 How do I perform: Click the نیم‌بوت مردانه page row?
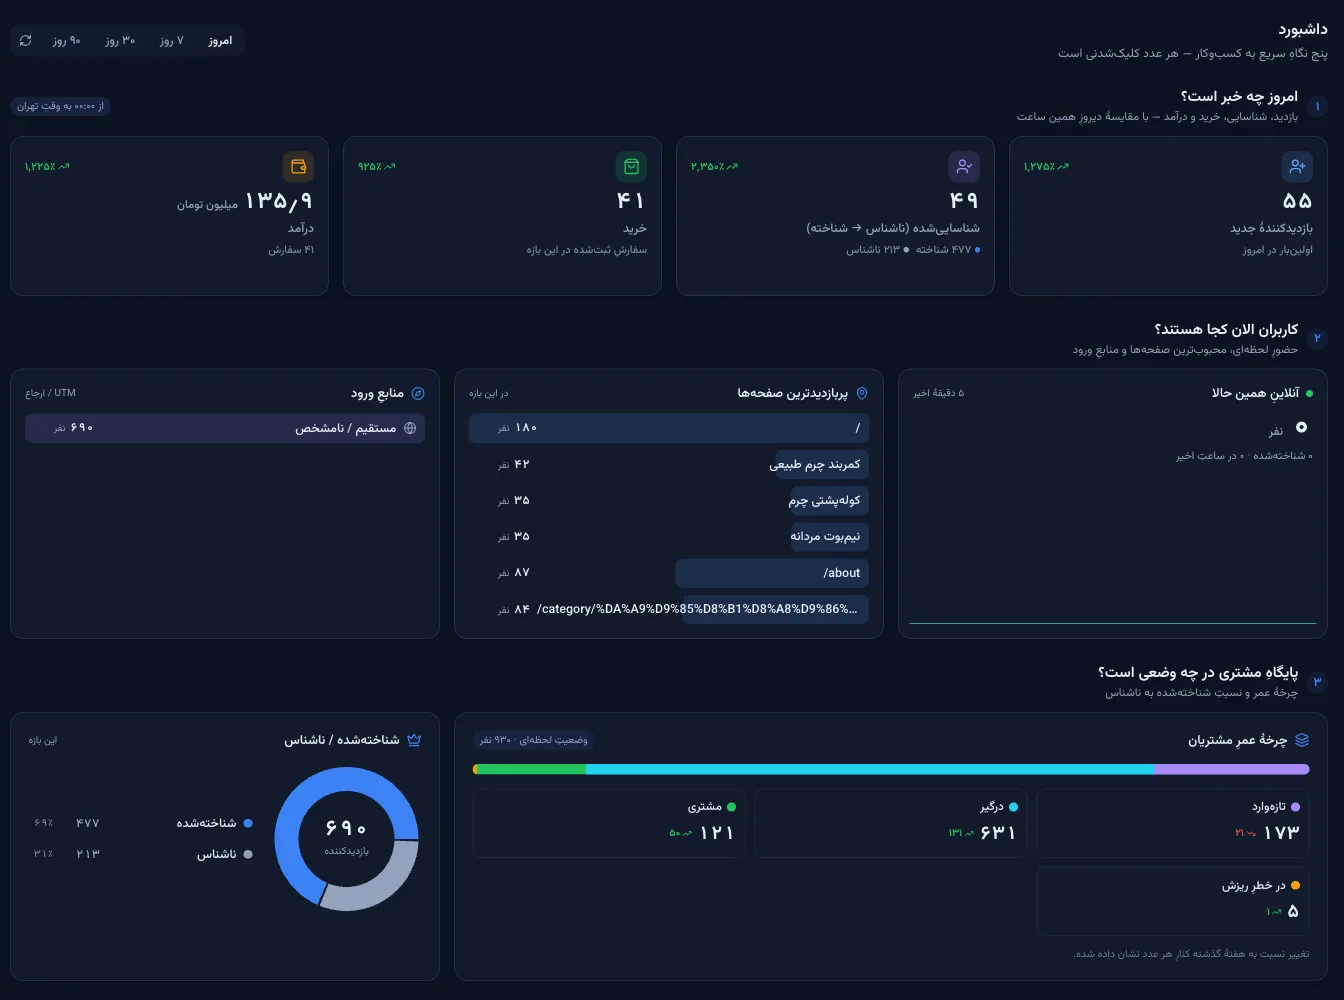[669, 536]
